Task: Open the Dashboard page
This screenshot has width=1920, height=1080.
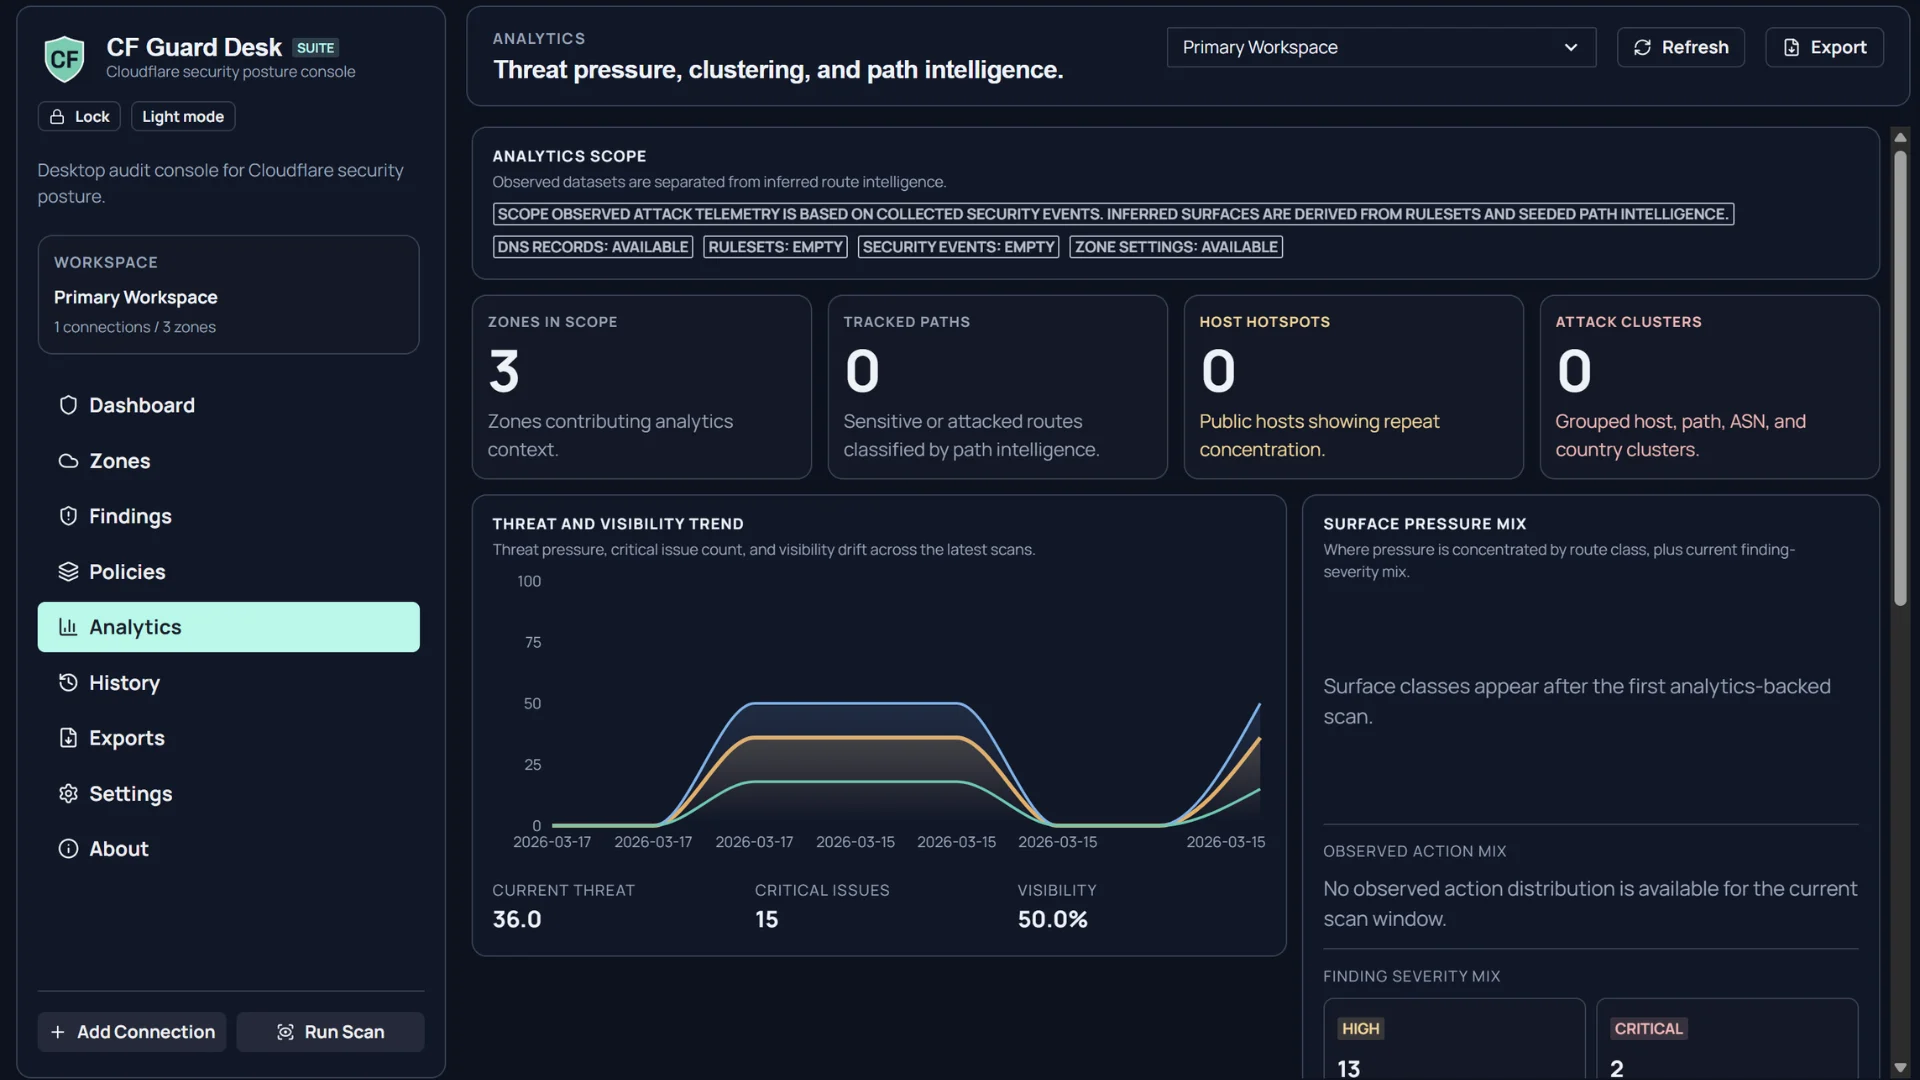Action: point(229,405)
